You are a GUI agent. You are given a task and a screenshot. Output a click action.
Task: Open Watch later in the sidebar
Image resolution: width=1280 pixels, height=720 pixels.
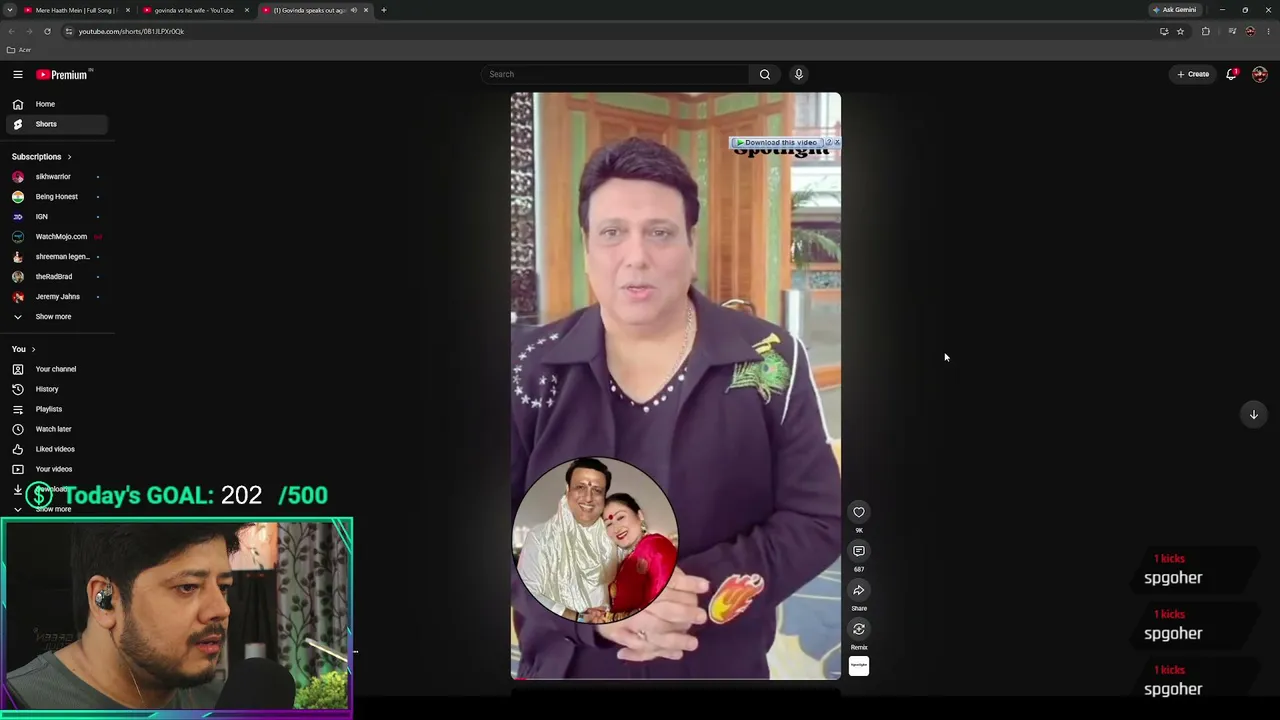pos(58,429)
